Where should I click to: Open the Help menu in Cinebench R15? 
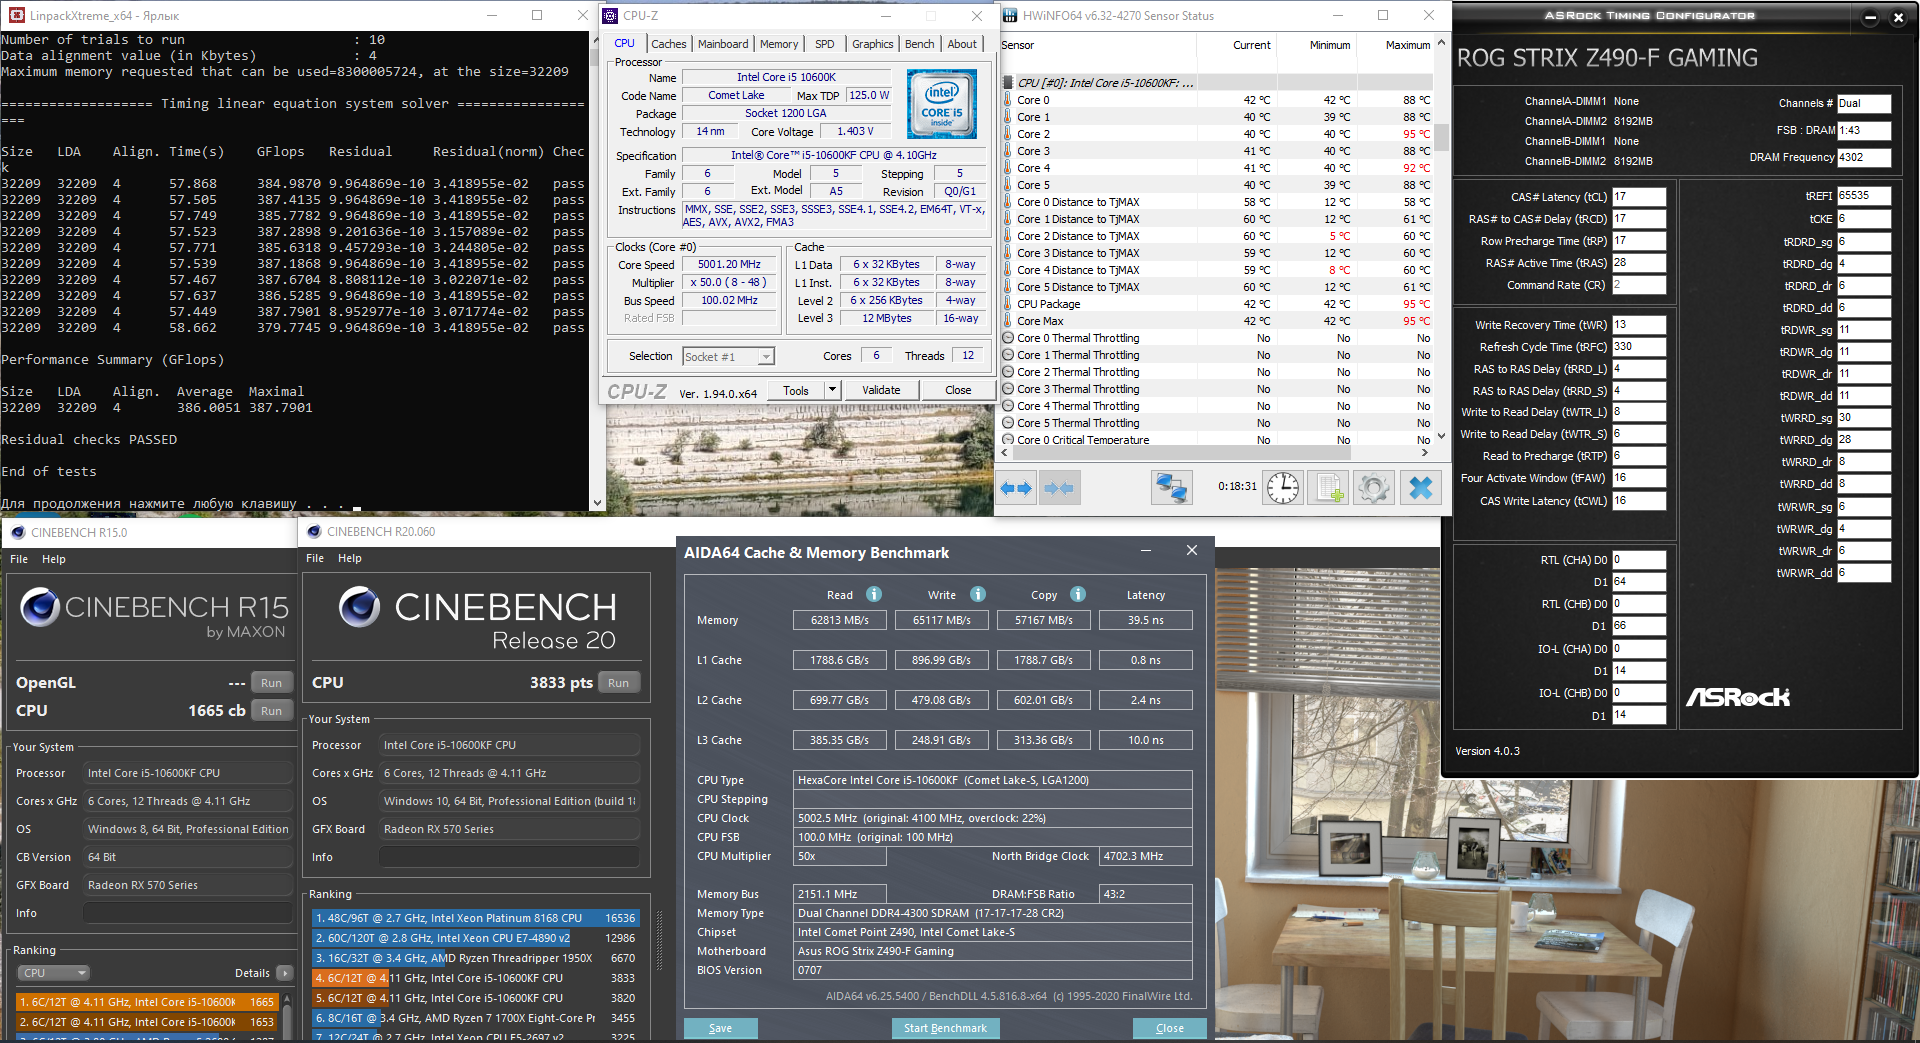[54, 559]
